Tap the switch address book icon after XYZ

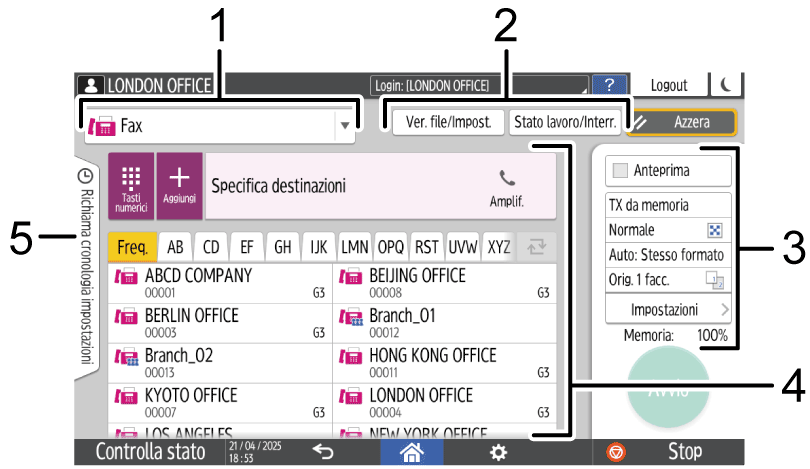click(x=536, y=247)
